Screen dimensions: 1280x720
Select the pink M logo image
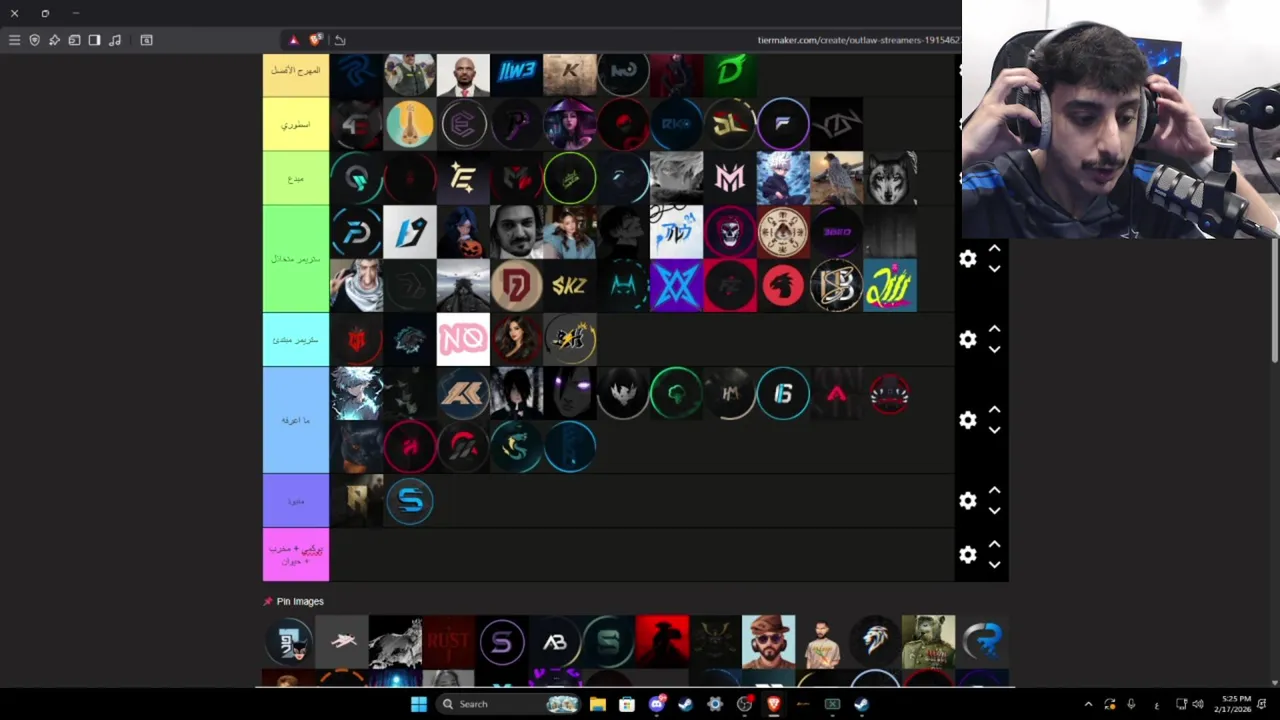pyautogui.click(x=730, y=178)
